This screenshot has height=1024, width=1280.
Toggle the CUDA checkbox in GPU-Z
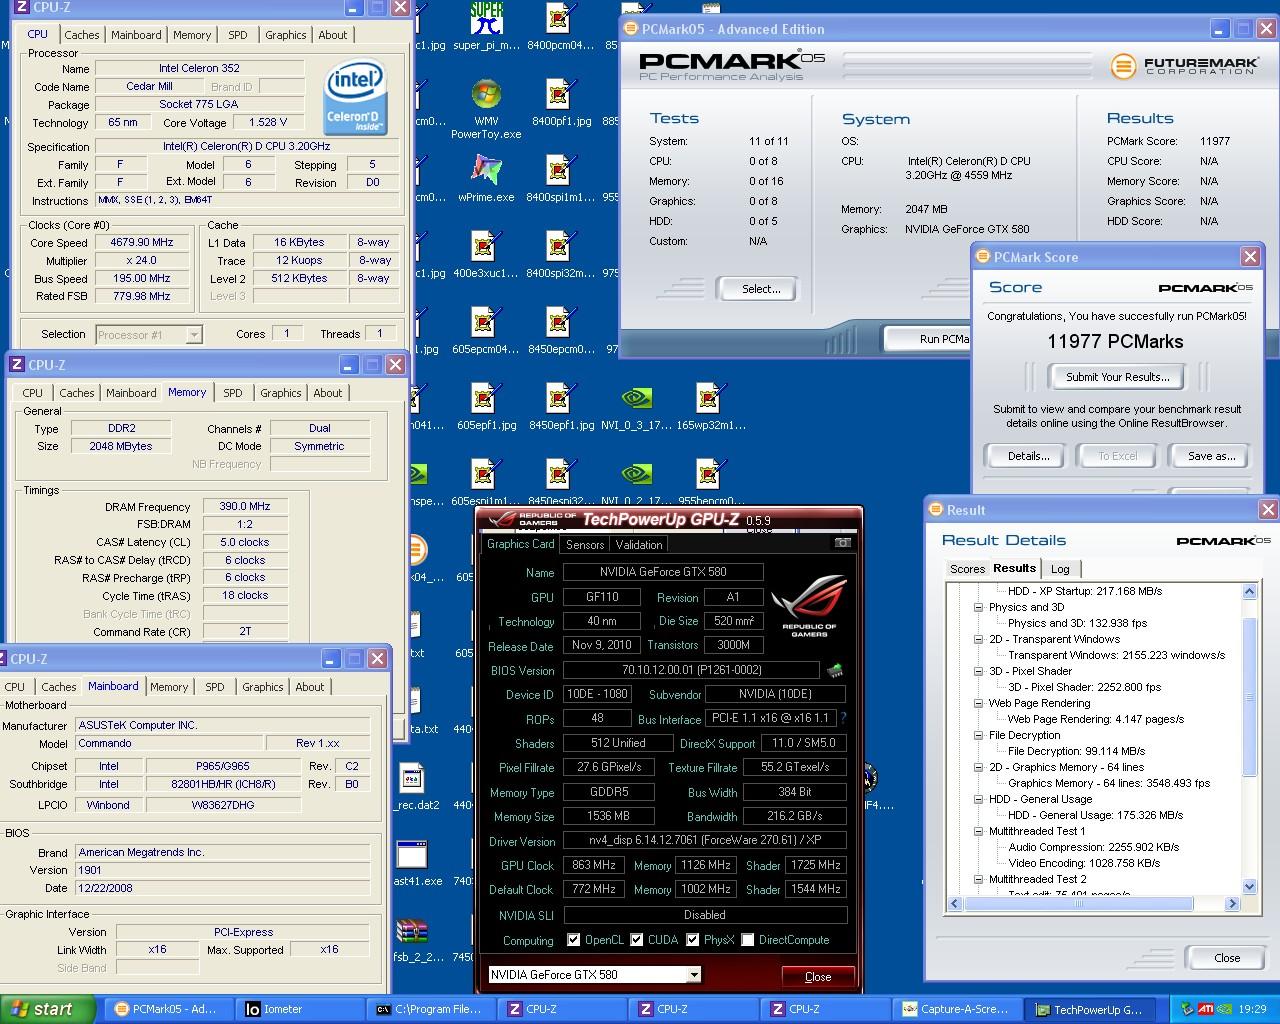click(x=636, y=940)
